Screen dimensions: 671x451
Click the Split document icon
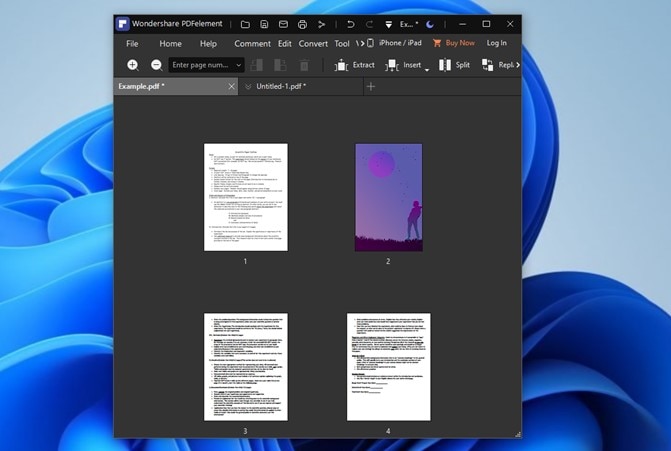coord(445,65)
